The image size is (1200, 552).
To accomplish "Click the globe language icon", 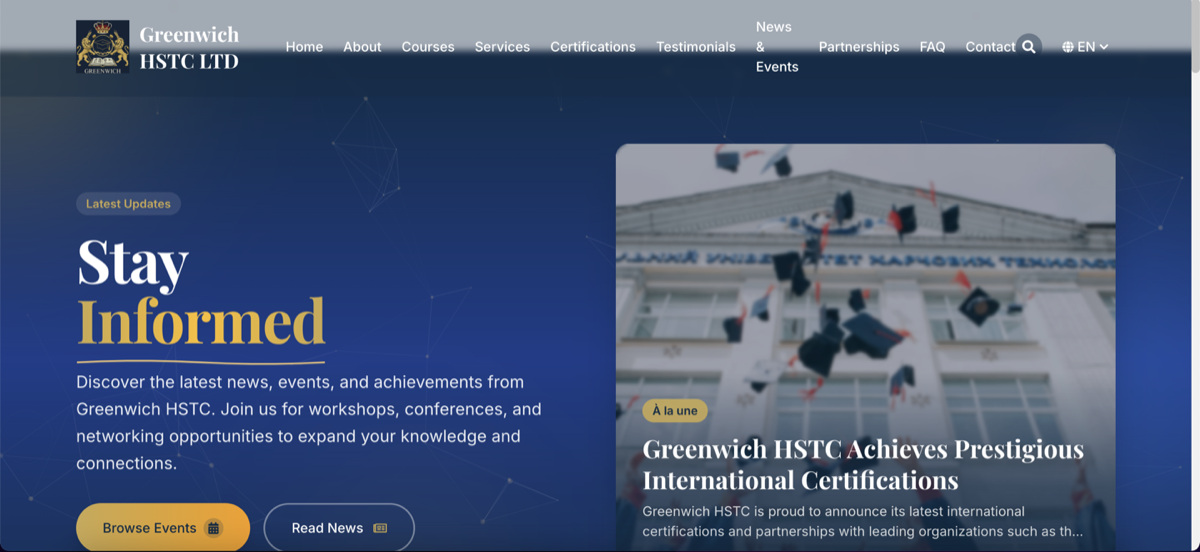I will (x=1068, y=47).
